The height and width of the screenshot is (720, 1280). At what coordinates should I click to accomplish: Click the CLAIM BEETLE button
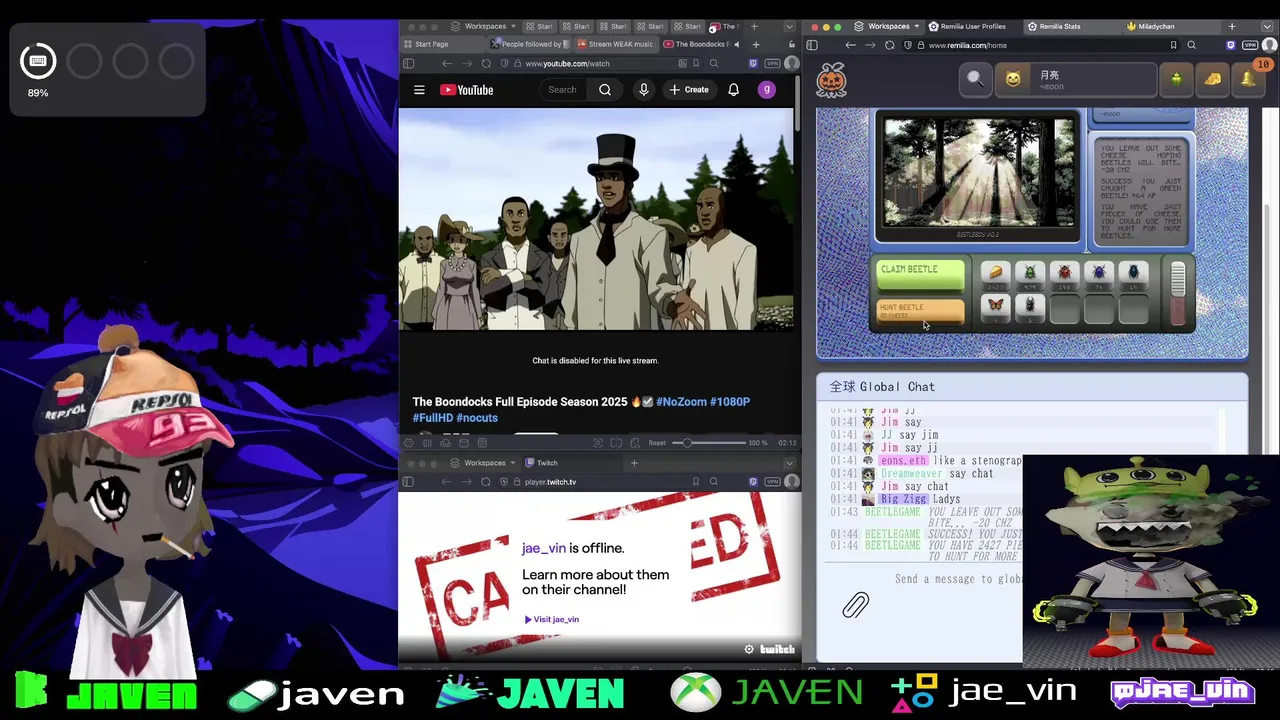[920, 274]
